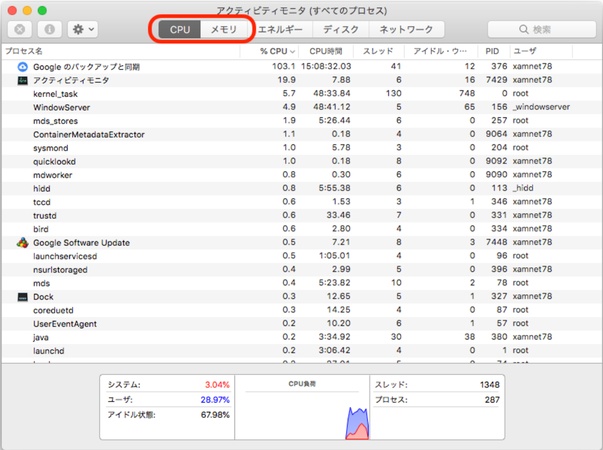Click the kernel_task thread count 130

[x=393, y=93]
